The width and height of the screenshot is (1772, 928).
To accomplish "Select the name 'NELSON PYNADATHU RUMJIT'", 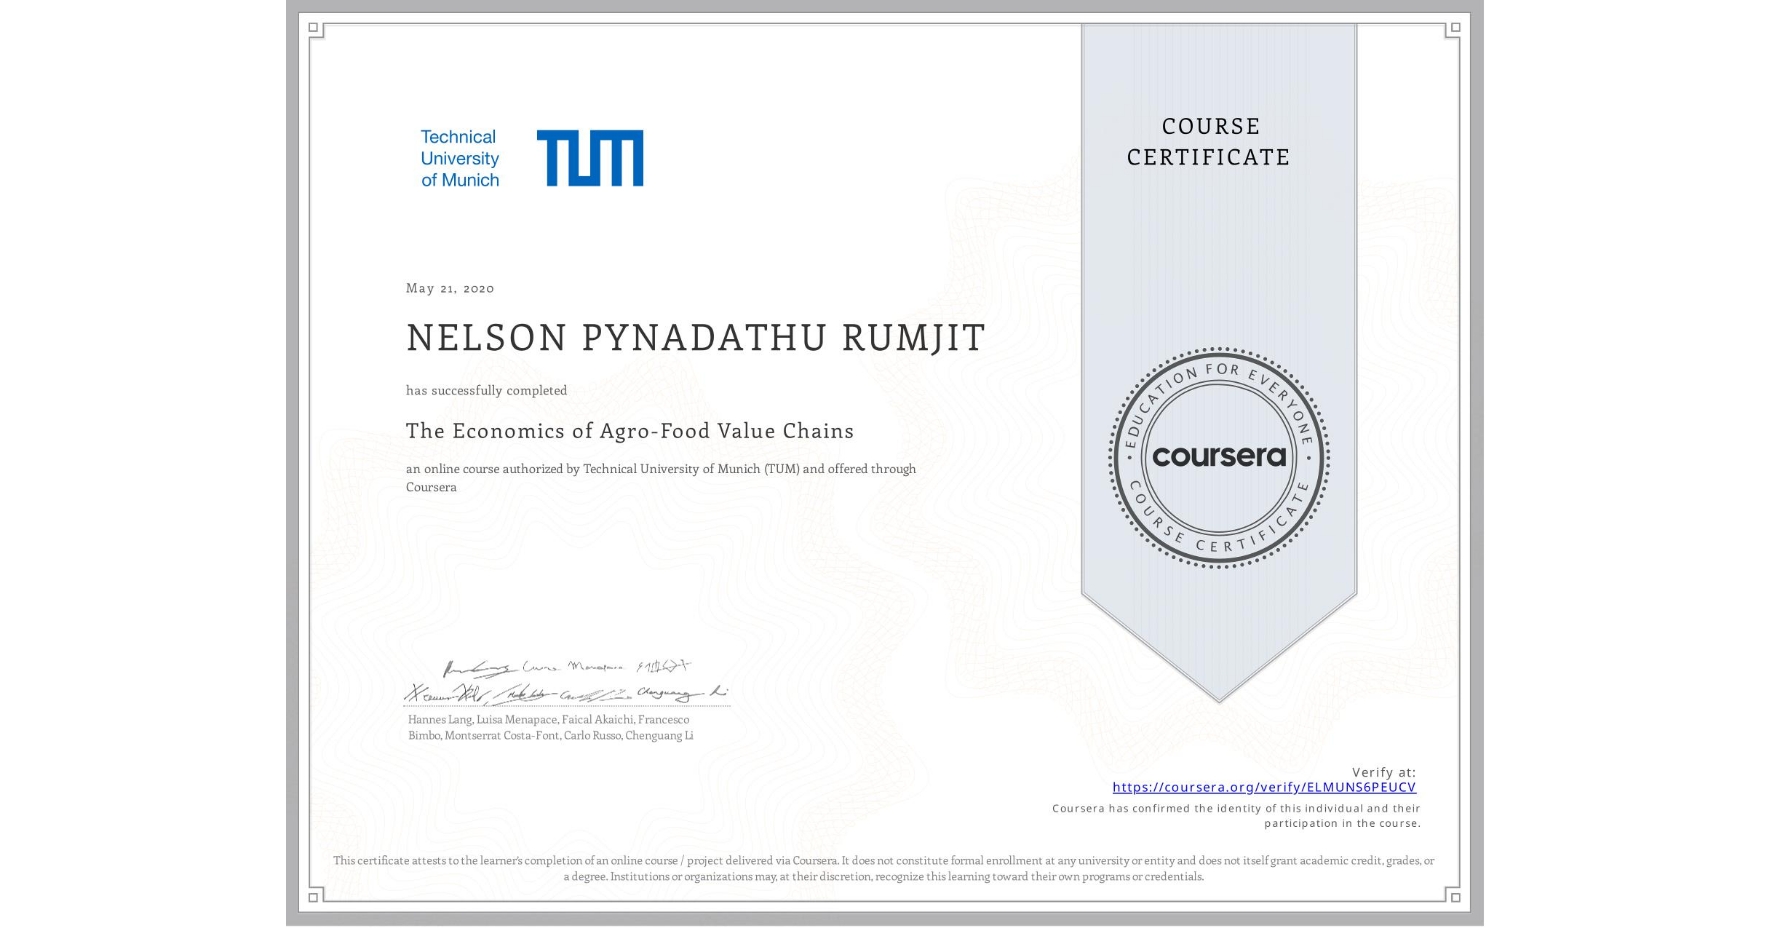I will point(696,338).
